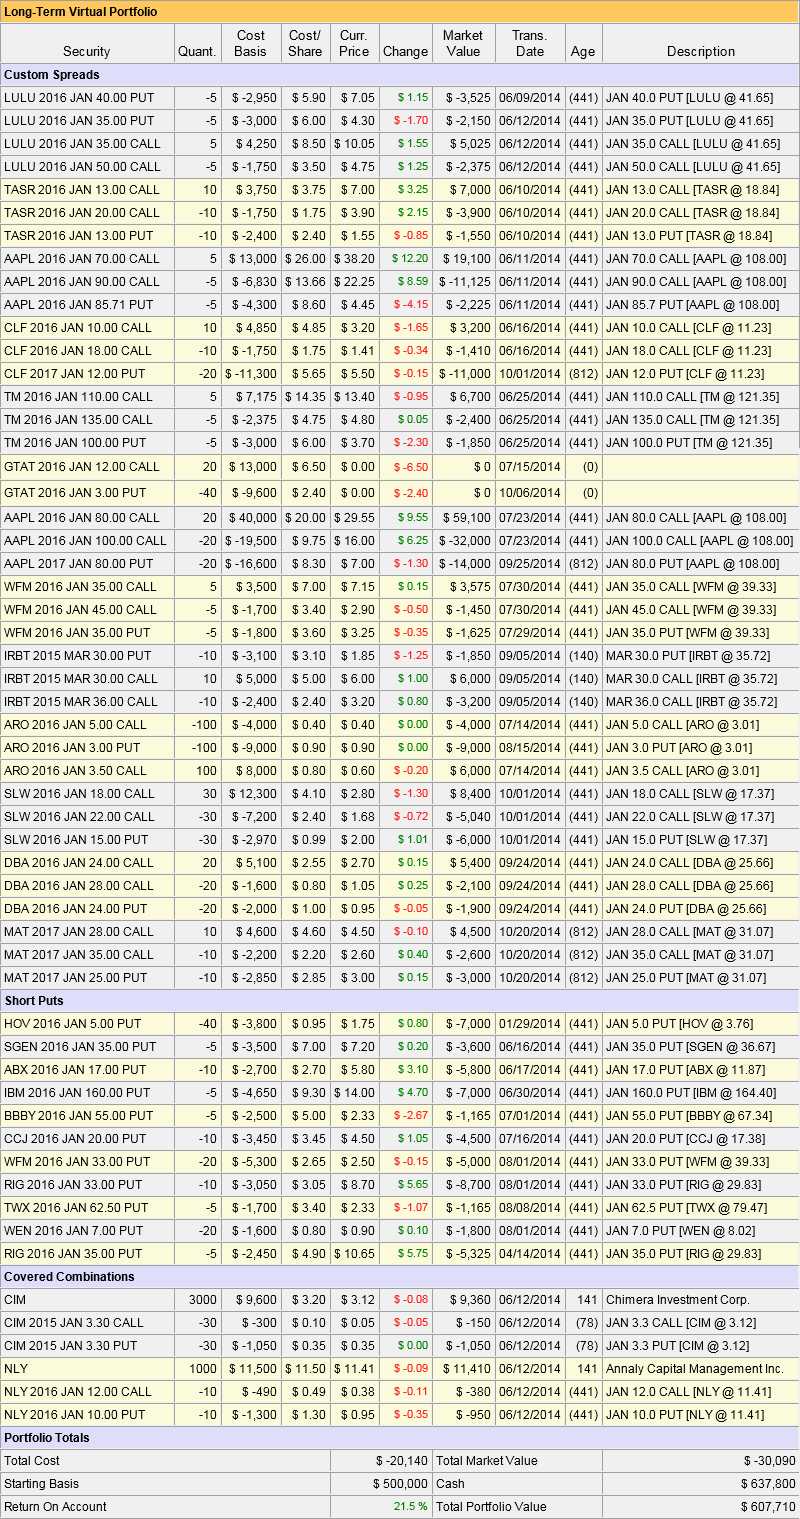Viewport: 800px width, 1519px height.
Task: Select CIM 2015 JAN 3.30 CALL security
Action: pyautogui.click(x=74, y=1323)
